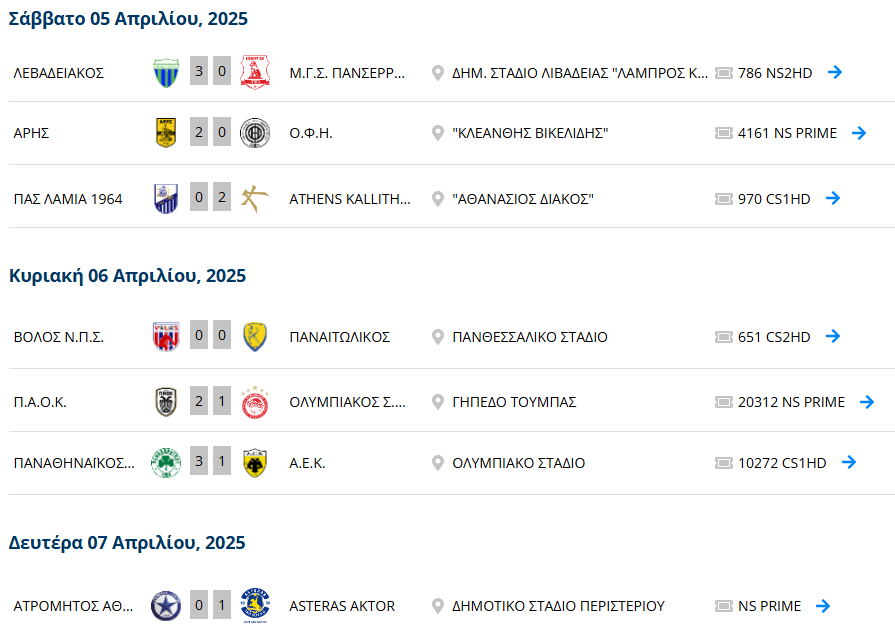Click the location pin for ΓΗΠΕΔΟ ΤΟΥΜΠΑΣ
895x632 pixels.
(438, 402)
